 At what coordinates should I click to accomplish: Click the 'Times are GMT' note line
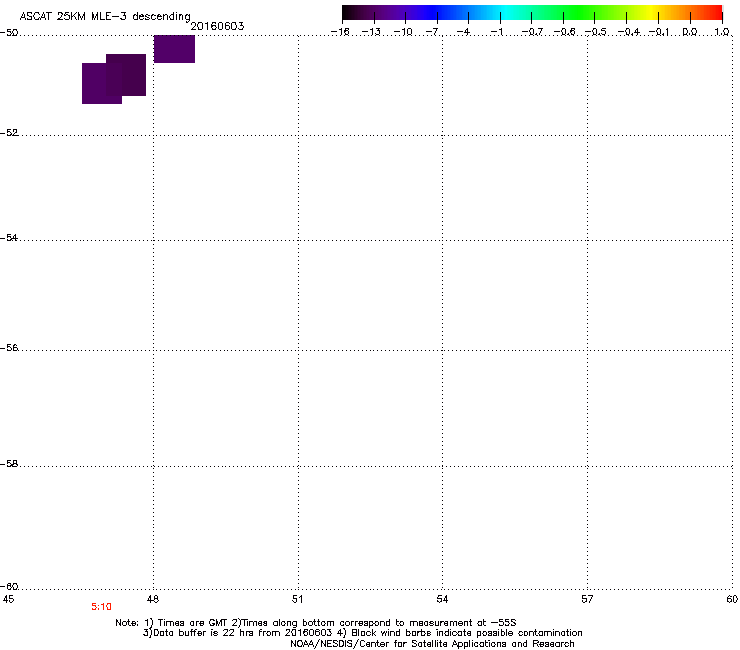316,623
